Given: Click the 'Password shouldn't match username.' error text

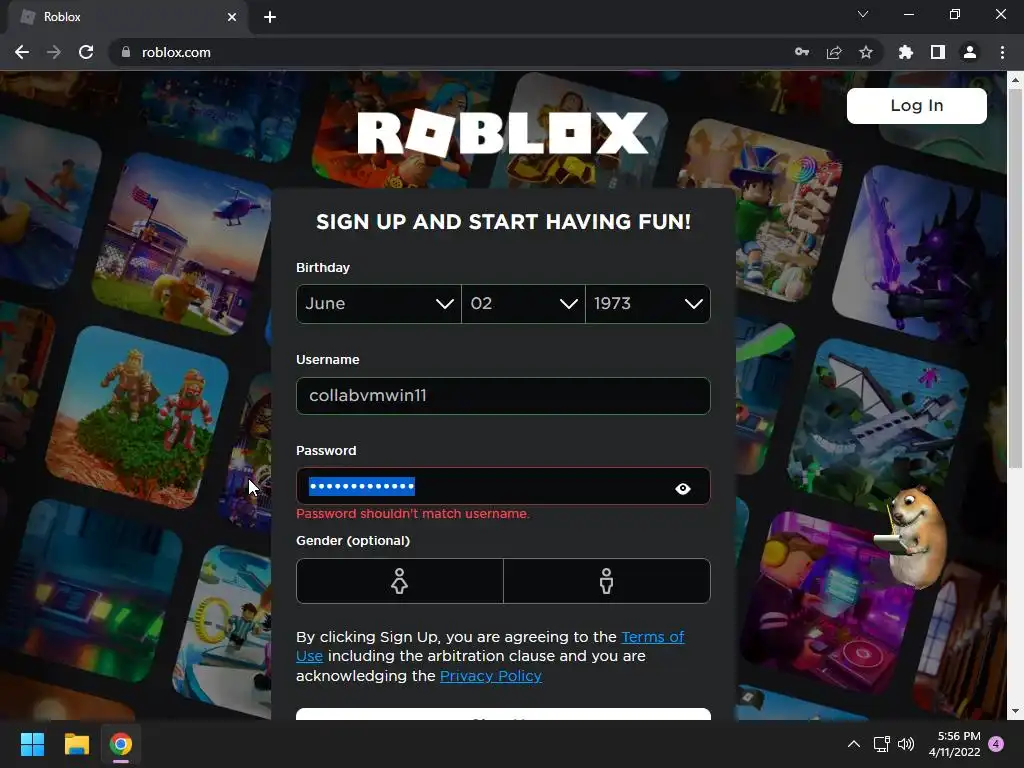Looking at the screenshot, I should click(x=413, y=514).
